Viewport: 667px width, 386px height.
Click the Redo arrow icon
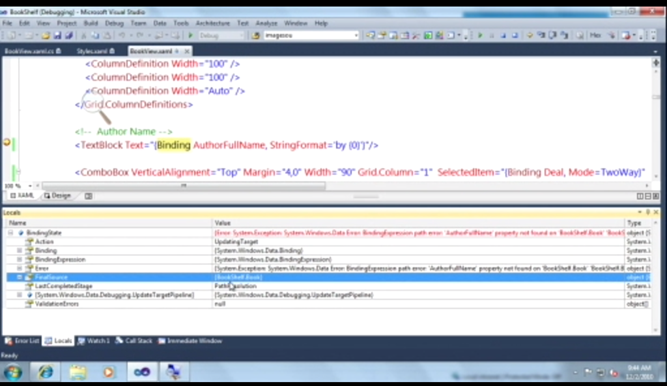[x=140, y=36]
